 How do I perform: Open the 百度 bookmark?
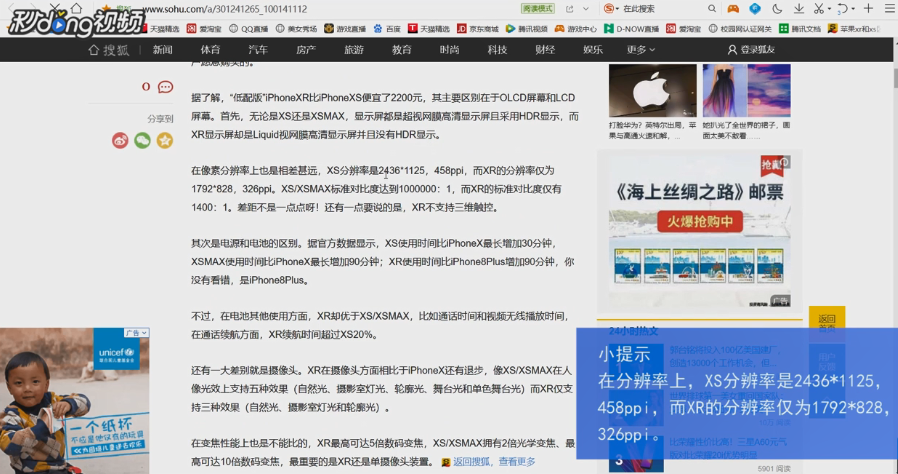[x=387, y=29]
